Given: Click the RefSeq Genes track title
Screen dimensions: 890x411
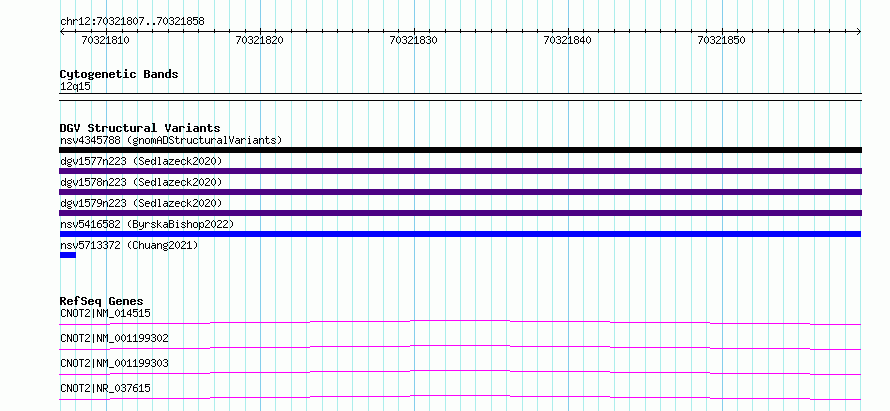Looking at the screenshot, I should point(102,301).
